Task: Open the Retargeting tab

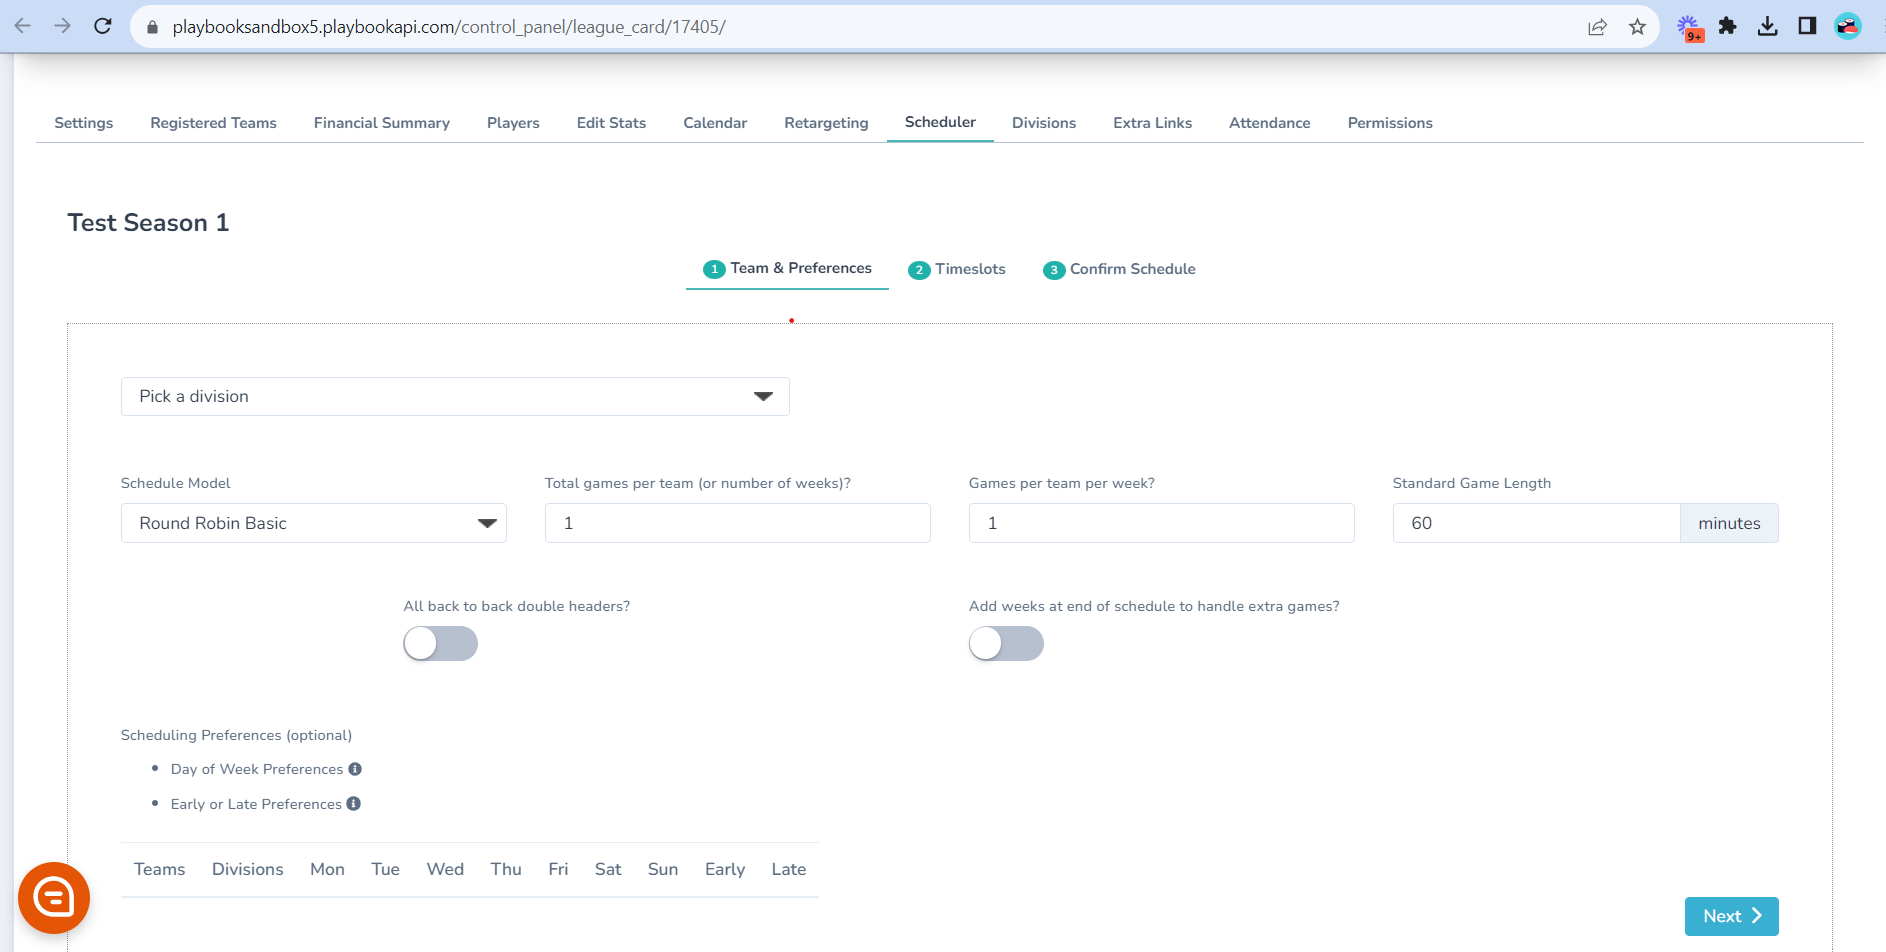Action: point(826,123)
